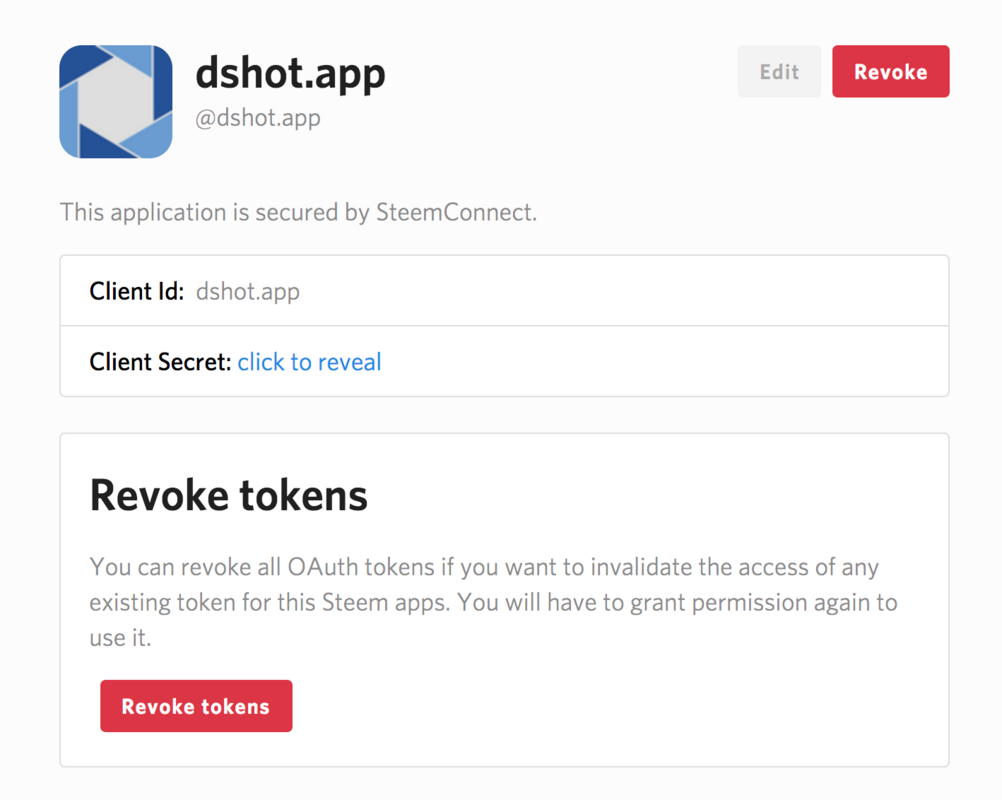Screen dimensions: 1002x800
Task: Select the 'Revoke tokens' section heading
Action: coord(228,494)
